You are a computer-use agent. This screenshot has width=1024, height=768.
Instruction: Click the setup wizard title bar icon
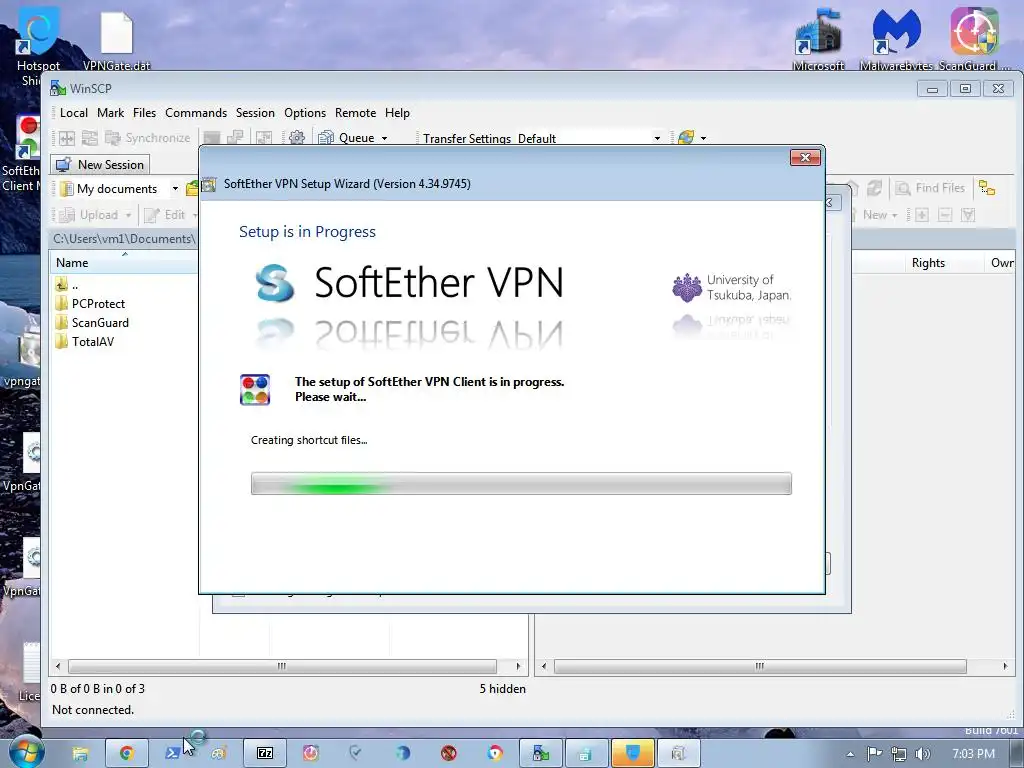pos(209,184)
